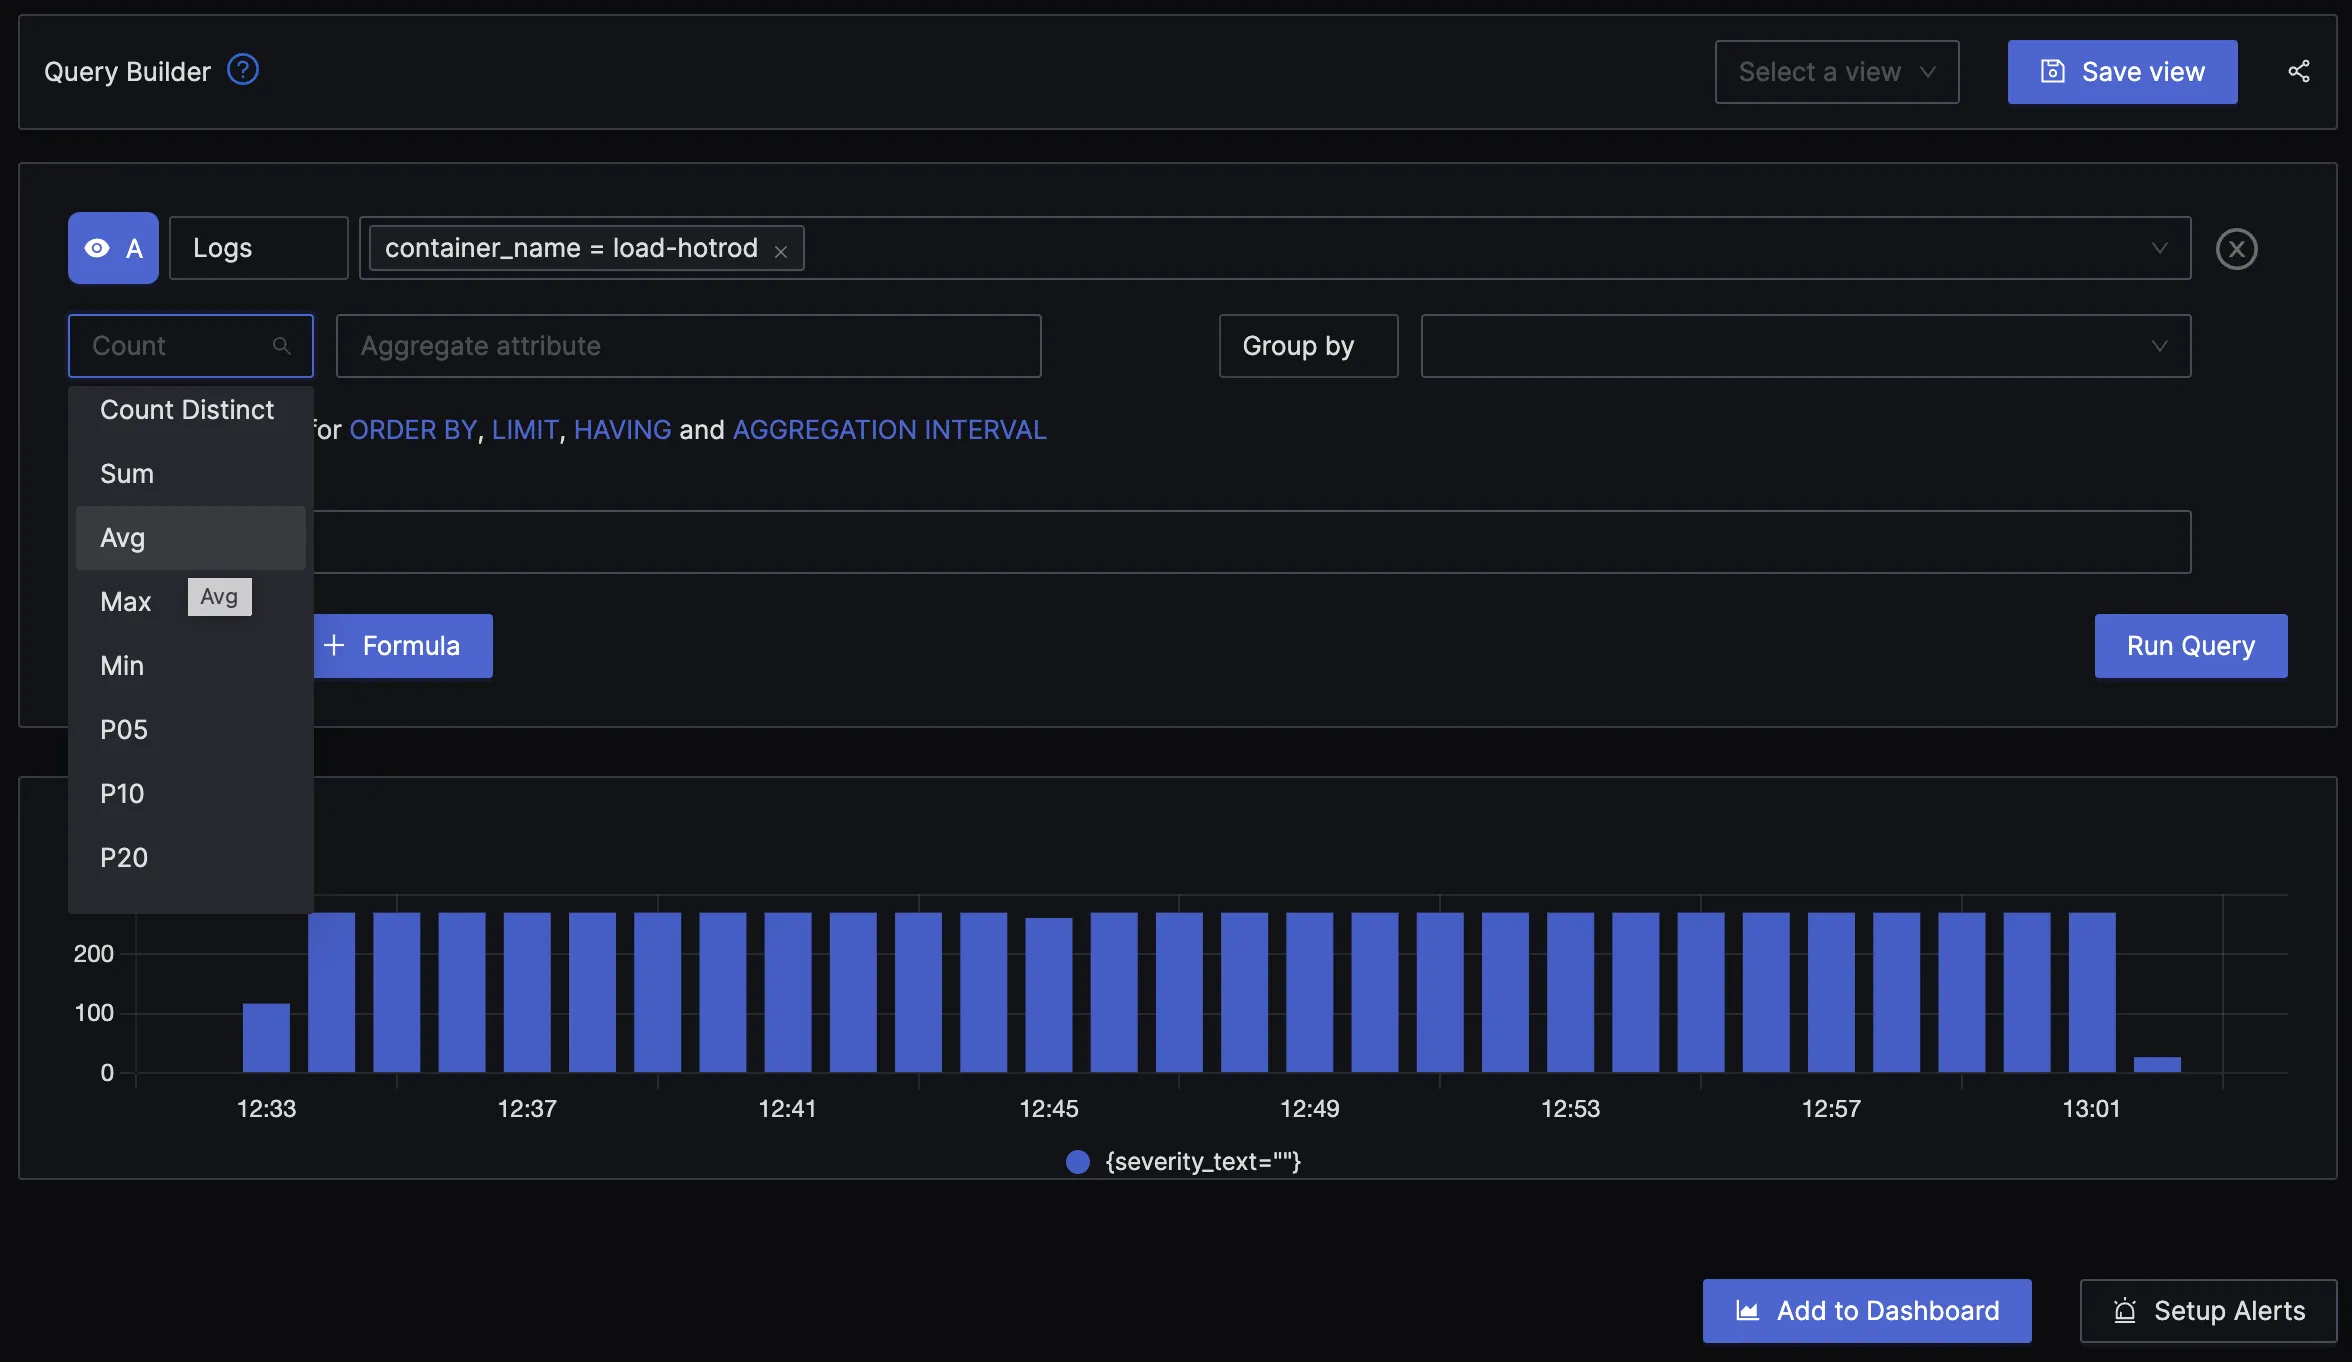Open the Select a view dropdown
This screenshot has width=2352, height=1362.
pos(1837,72)
